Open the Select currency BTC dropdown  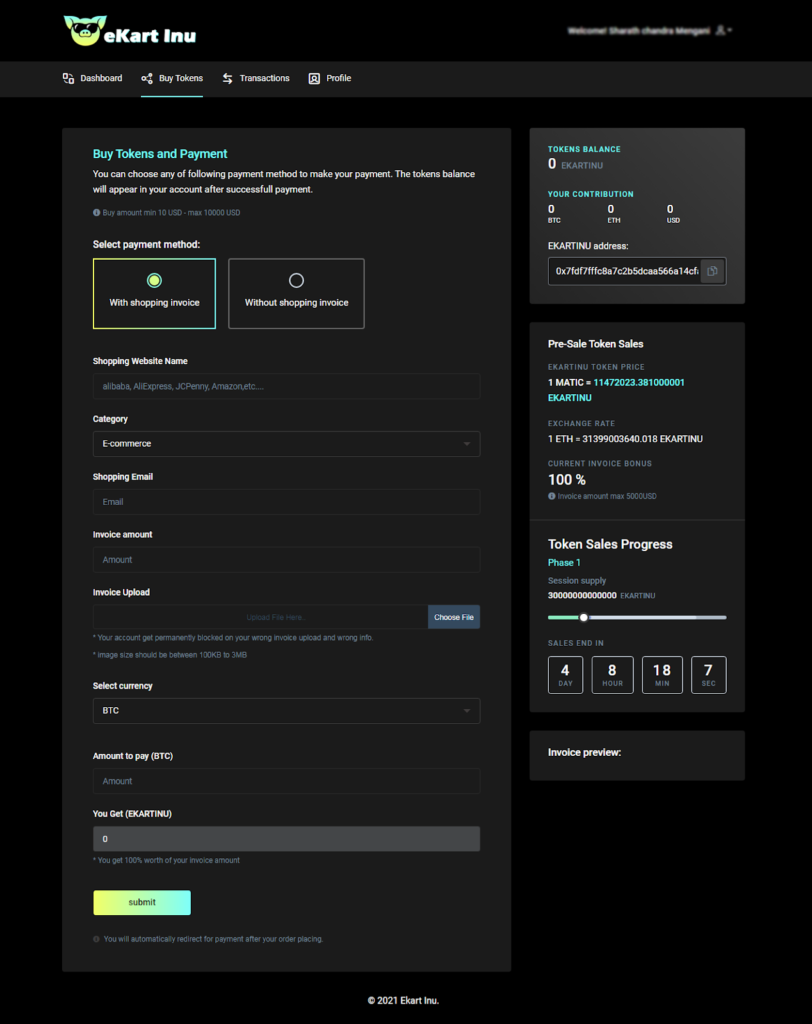click(286, 711)
